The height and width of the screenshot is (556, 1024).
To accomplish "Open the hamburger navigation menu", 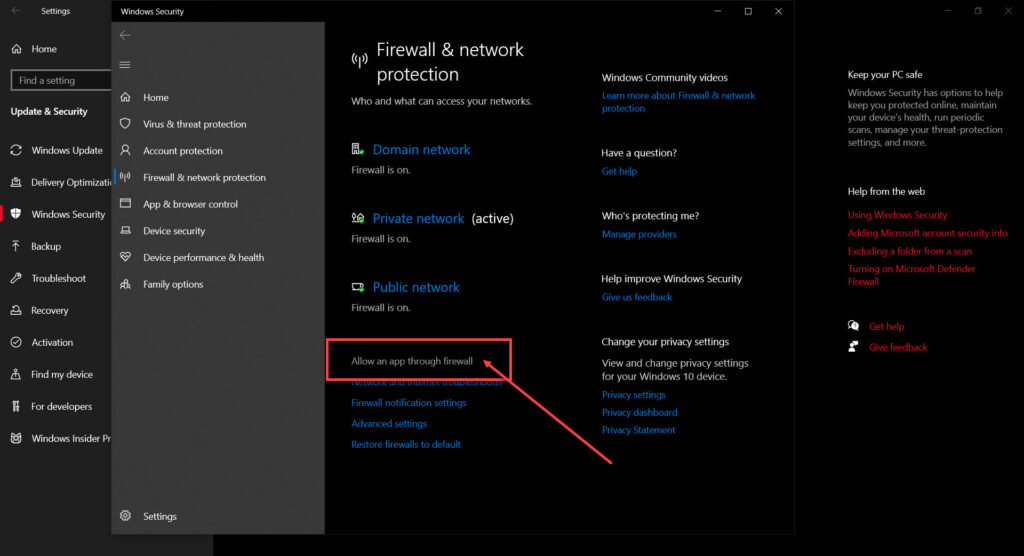I will tap(125, 65).
